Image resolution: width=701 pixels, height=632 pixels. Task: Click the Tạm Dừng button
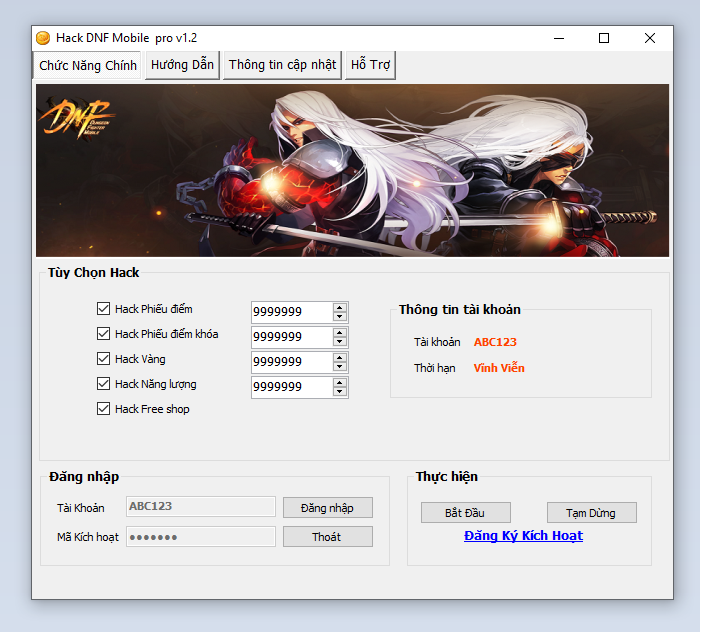(x=591, y=513)
